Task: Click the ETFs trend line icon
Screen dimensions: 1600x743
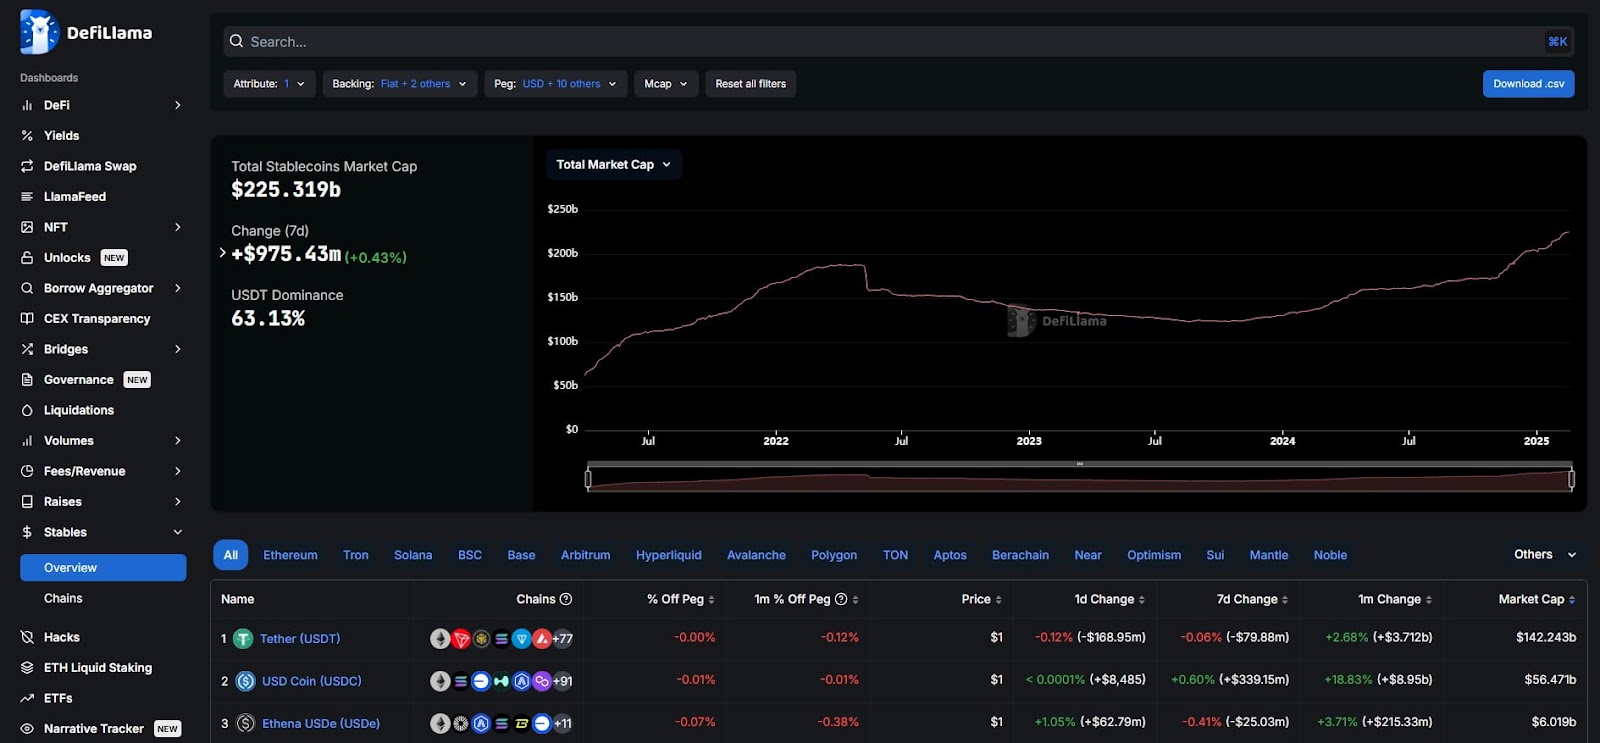Action: pyautogui.click(x=27, y=698)
